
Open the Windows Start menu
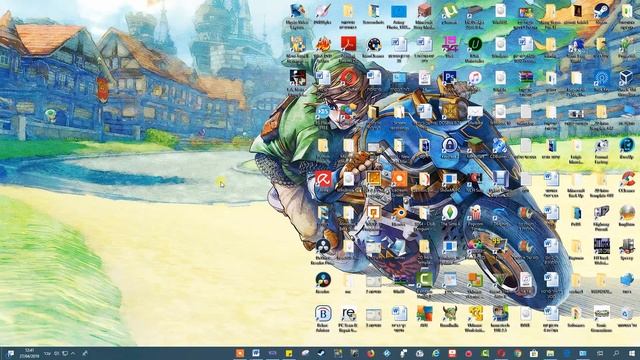click(x=631, y=353)
